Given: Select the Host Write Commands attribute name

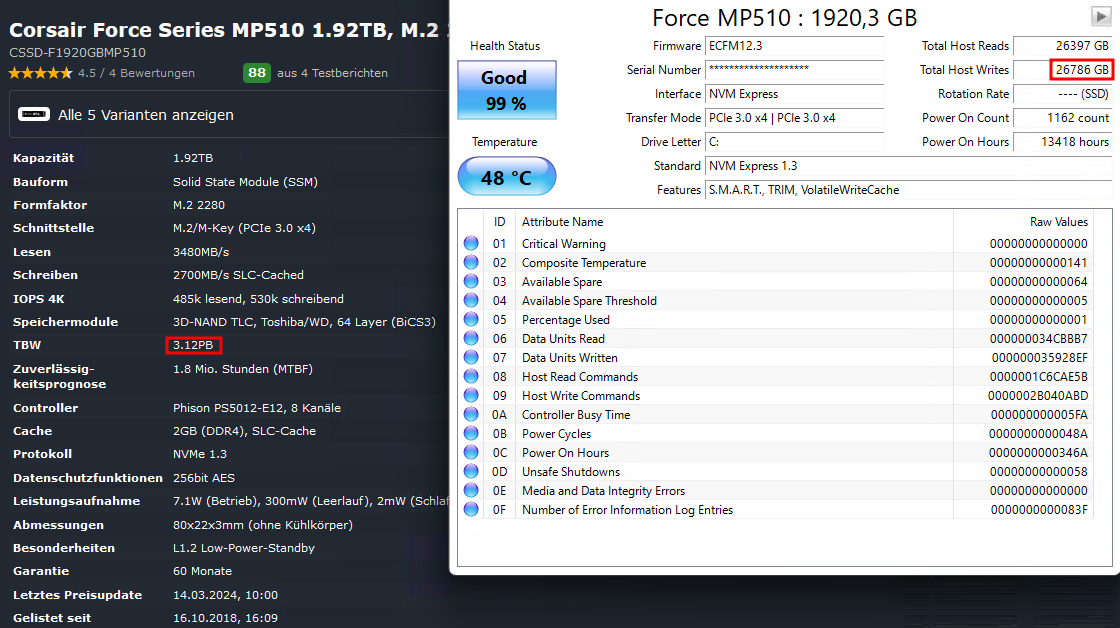Looking at the screenshot, I should point(581,396).
